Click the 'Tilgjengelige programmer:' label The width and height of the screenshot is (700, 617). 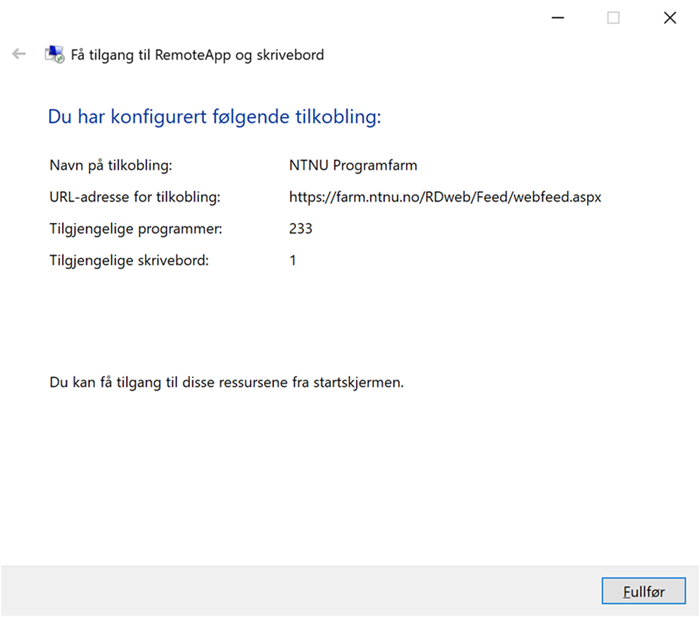point(136,229)
